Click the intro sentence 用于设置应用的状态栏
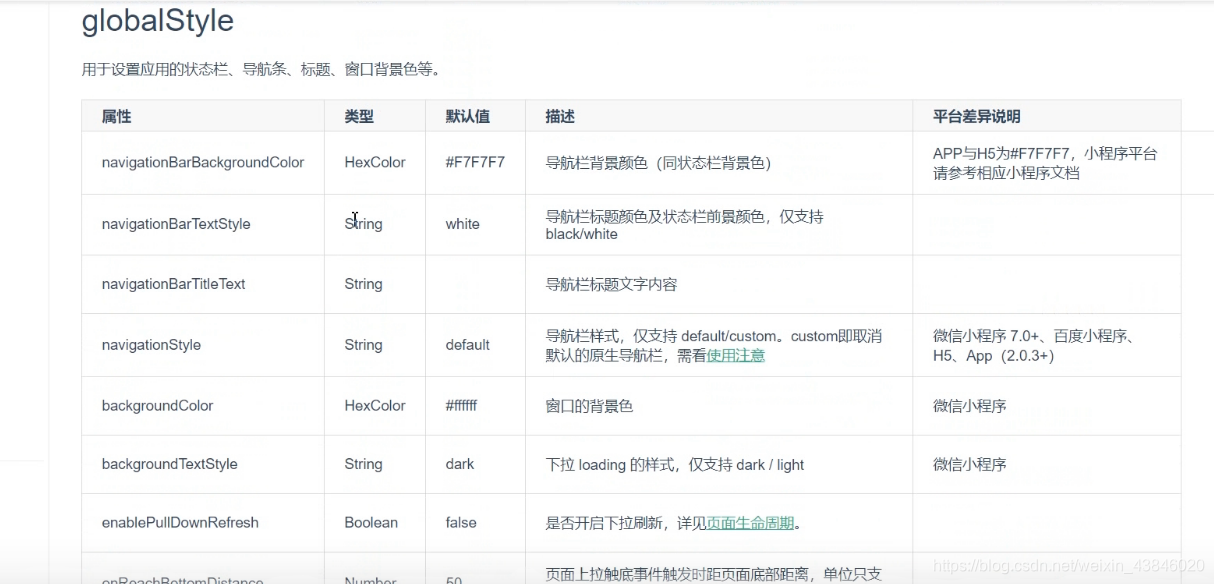Viewport: 1214px width, 584px height. pos(261,69)
